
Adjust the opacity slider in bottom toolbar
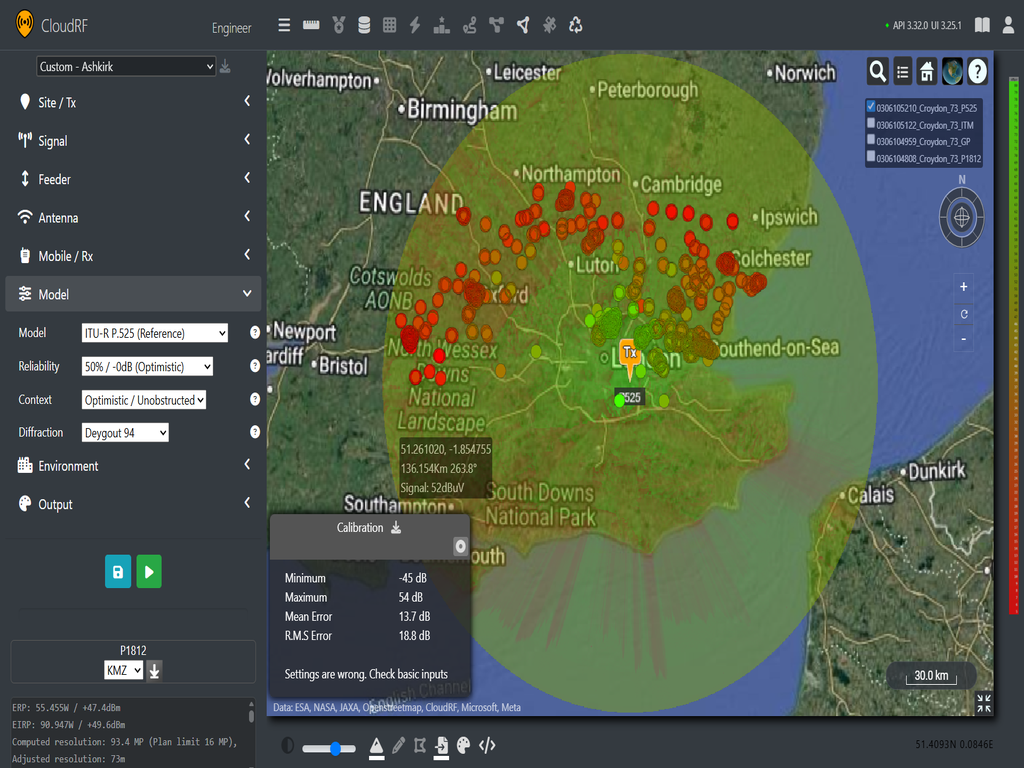(336, 747)
